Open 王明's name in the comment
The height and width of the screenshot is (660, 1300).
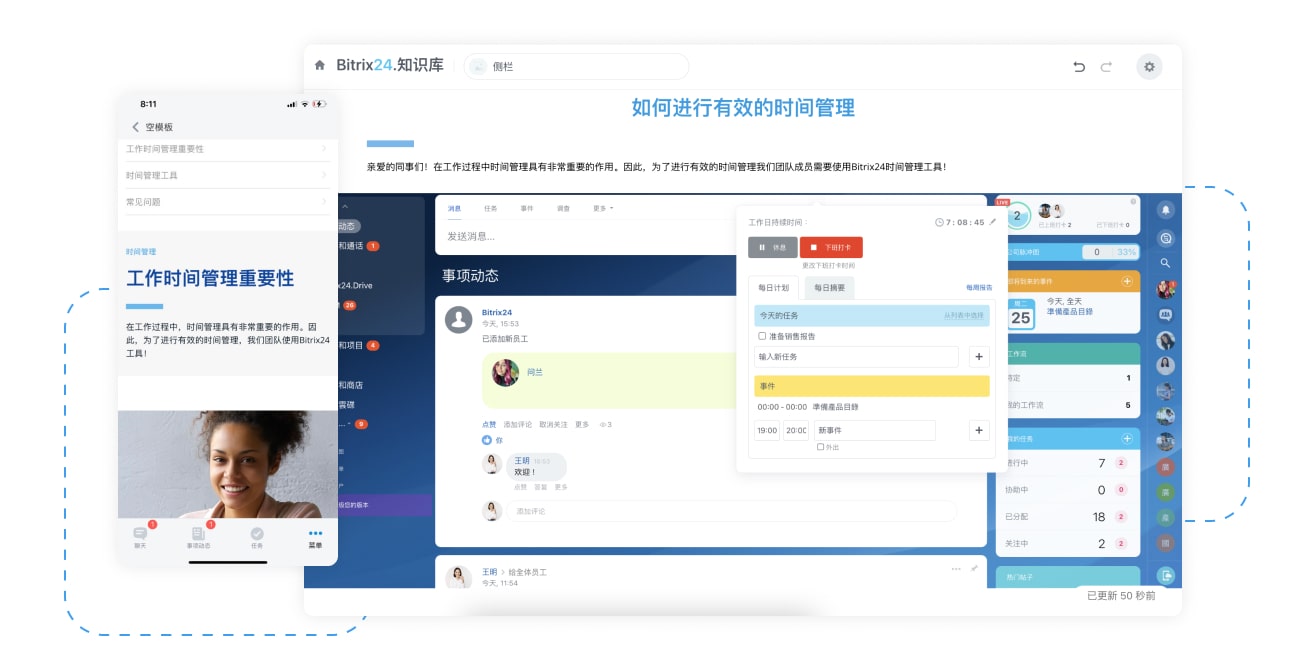coord(522,461)
